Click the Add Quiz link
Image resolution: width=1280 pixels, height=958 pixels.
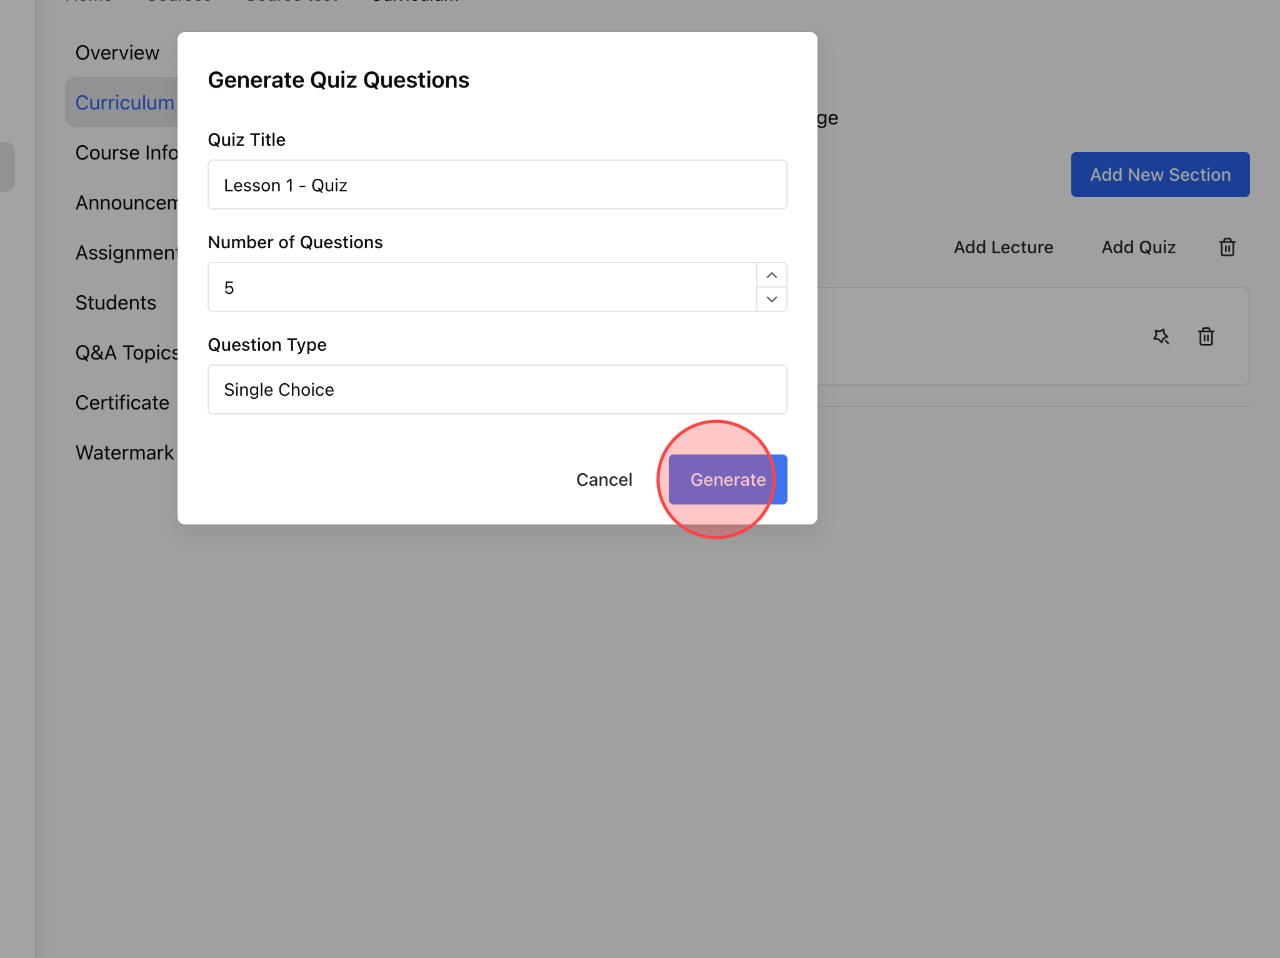[1138, 247]
